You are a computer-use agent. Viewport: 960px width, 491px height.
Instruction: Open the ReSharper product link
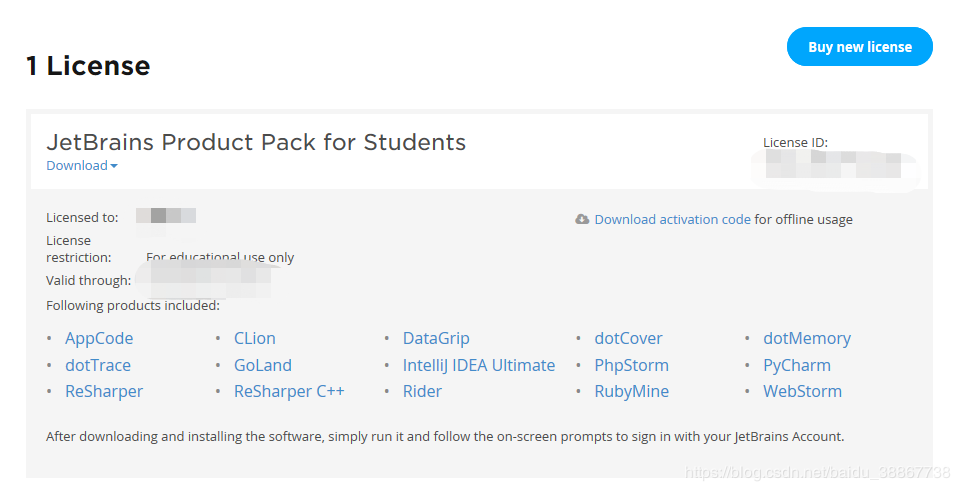click(x=104, y=392)
